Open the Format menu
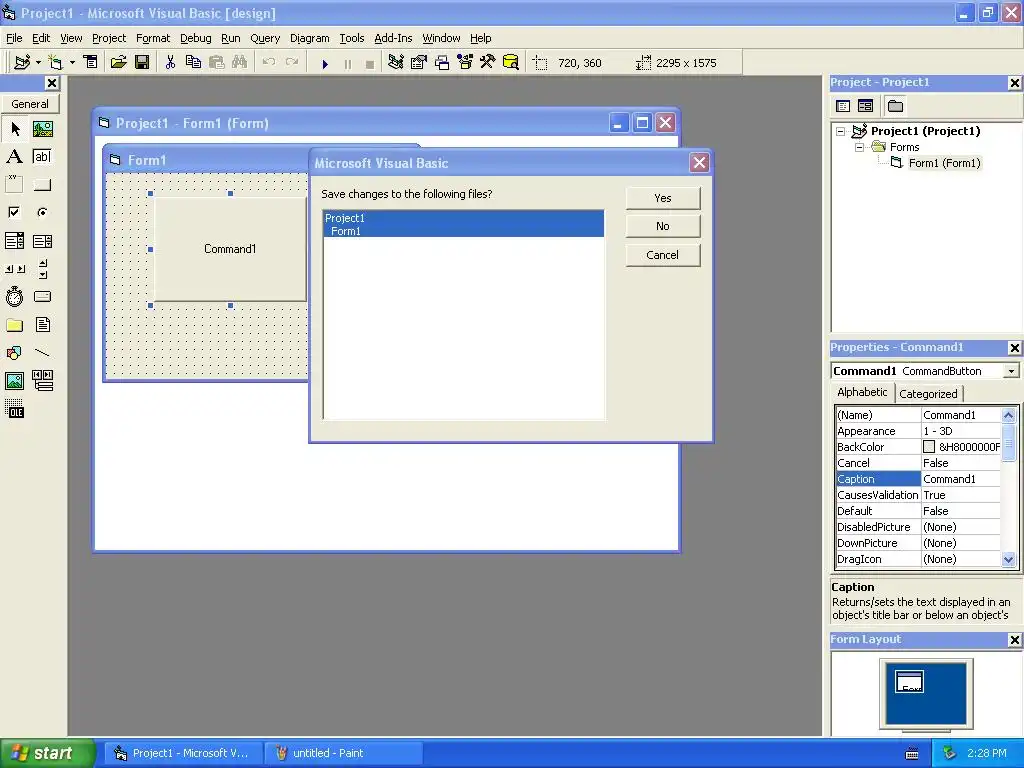Image resolution: width=1024 pixels, height=768 pixels. 153,38
